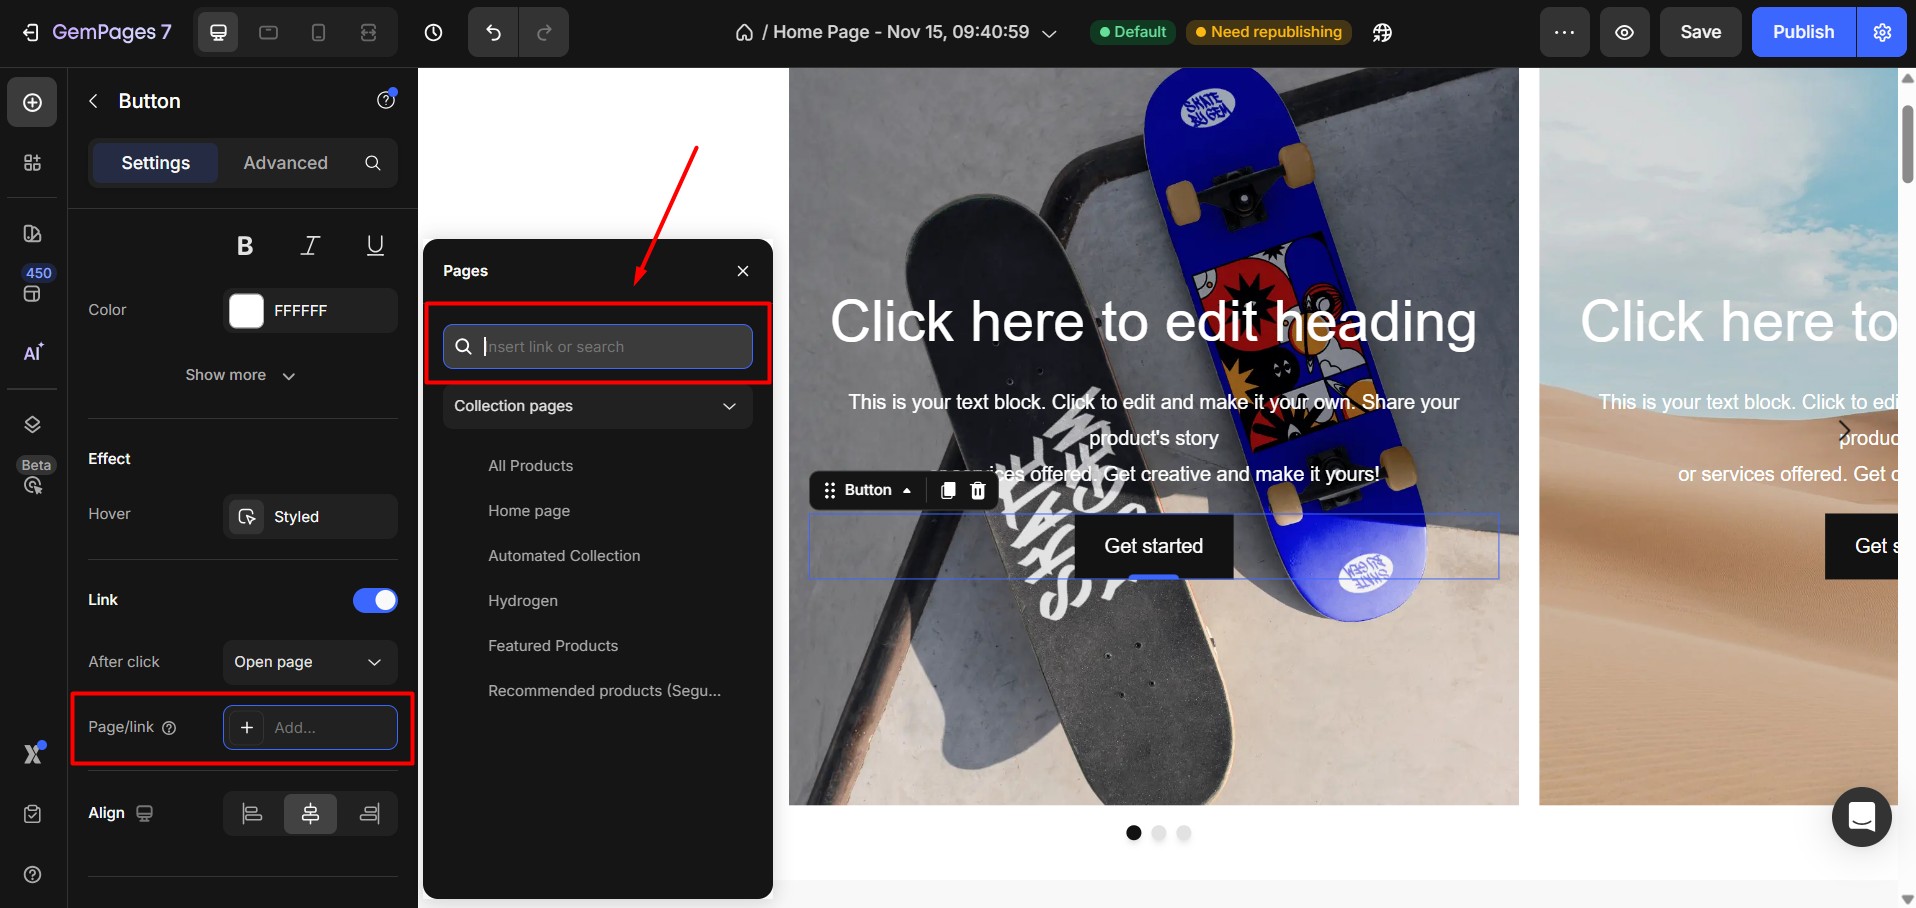Image resolution: width=1916 pixels, height=908 pixels.
Task: Choose Featured Products from the list
Action: coord(552,646)
